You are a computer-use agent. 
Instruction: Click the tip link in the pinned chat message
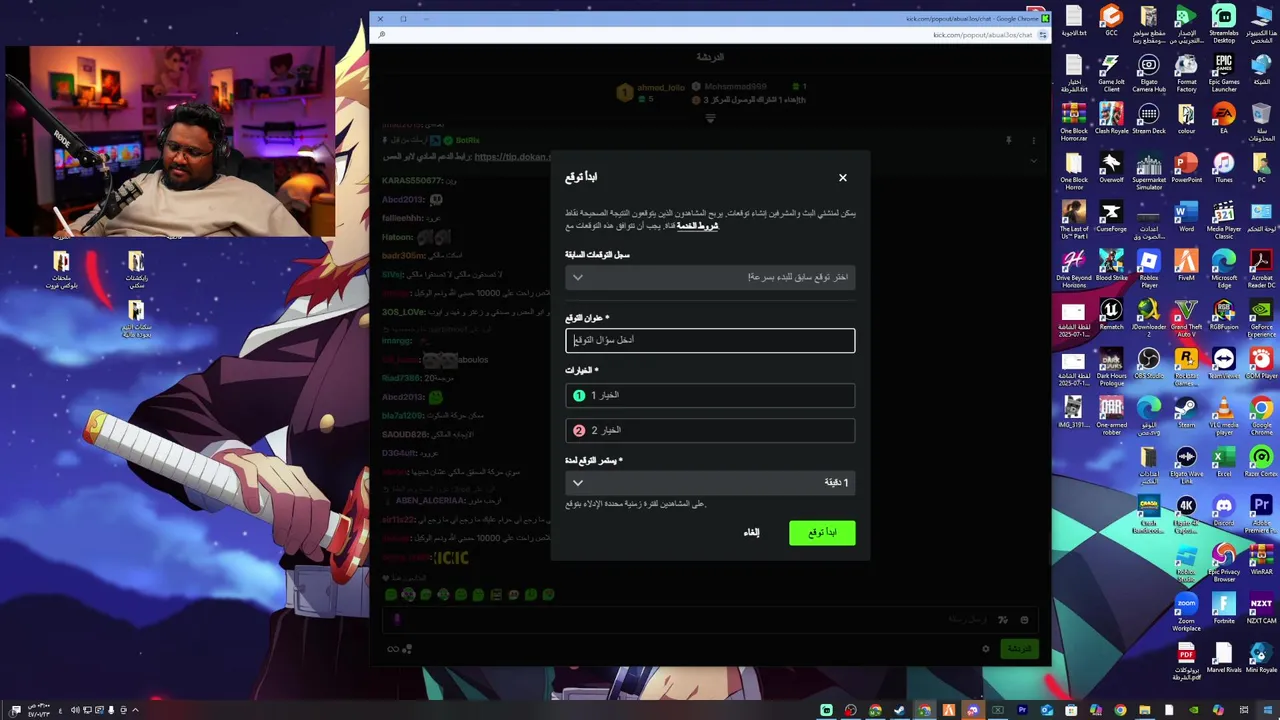512,157
